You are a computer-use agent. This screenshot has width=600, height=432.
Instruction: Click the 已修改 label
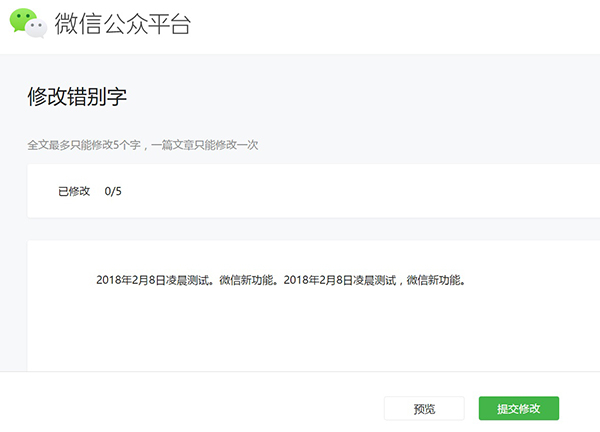tap(74, 191)
